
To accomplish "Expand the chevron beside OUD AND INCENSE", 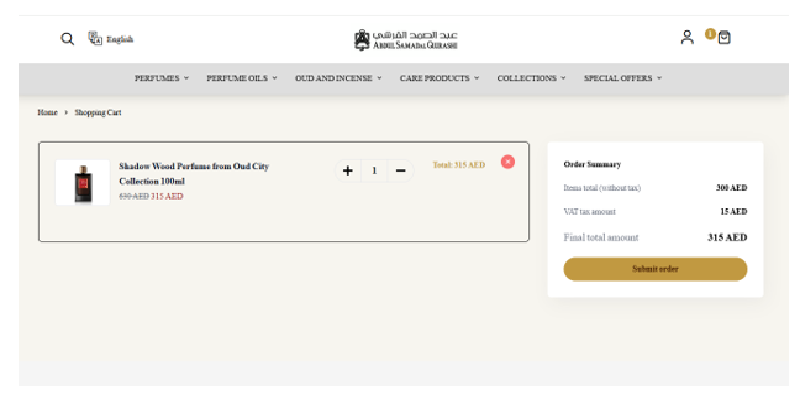I will coord(379,78).
